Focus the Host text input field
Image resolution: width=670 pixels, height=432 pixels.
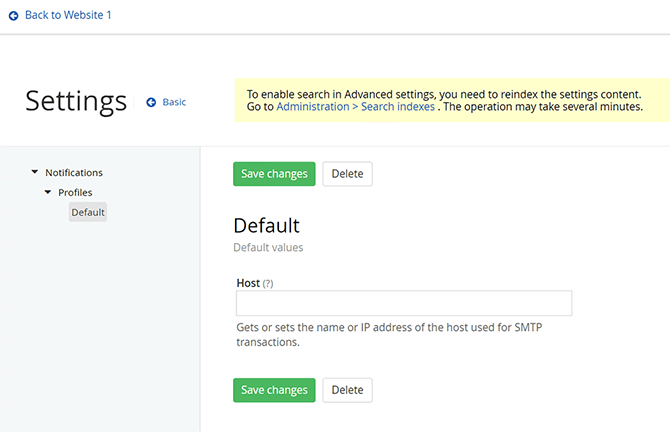click(404, 304)
